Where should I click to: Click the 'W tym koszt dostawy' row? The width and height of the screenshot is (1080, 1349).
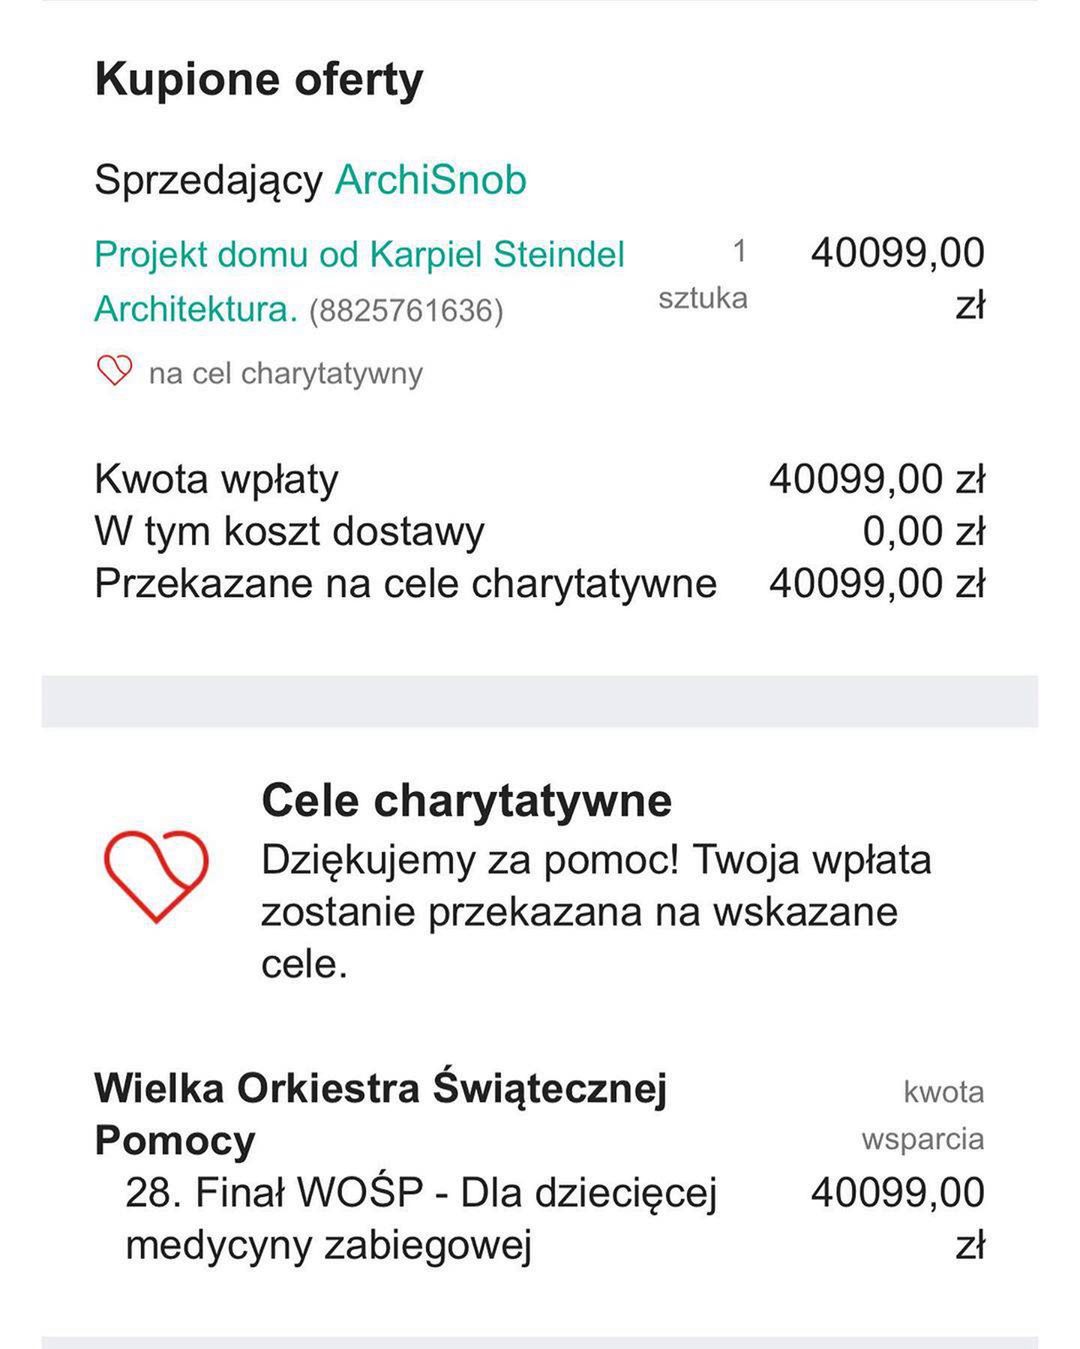540,531
